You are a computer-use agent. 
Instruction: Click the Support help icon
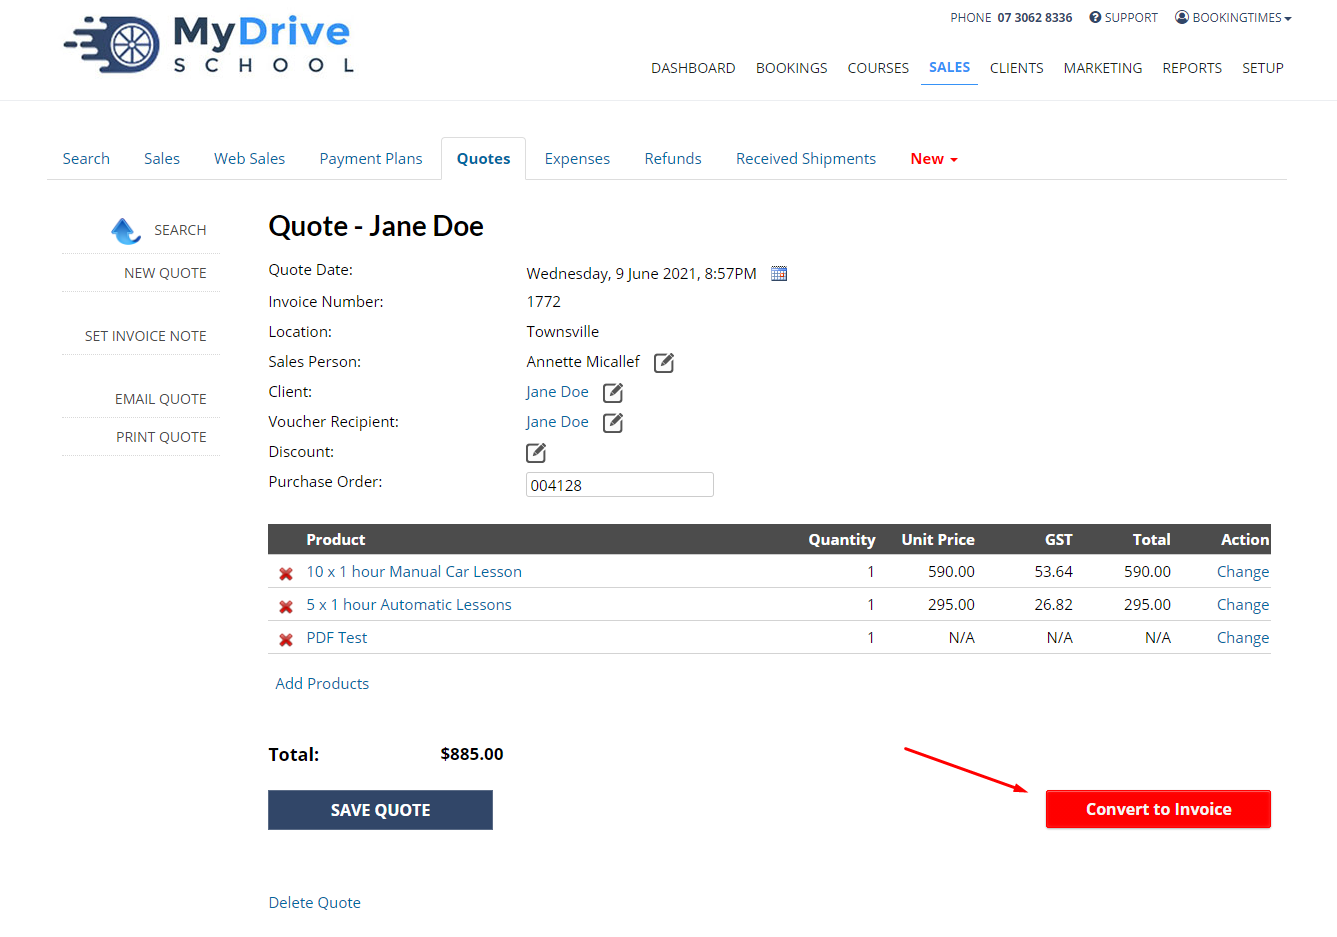tap(1095, 17)
